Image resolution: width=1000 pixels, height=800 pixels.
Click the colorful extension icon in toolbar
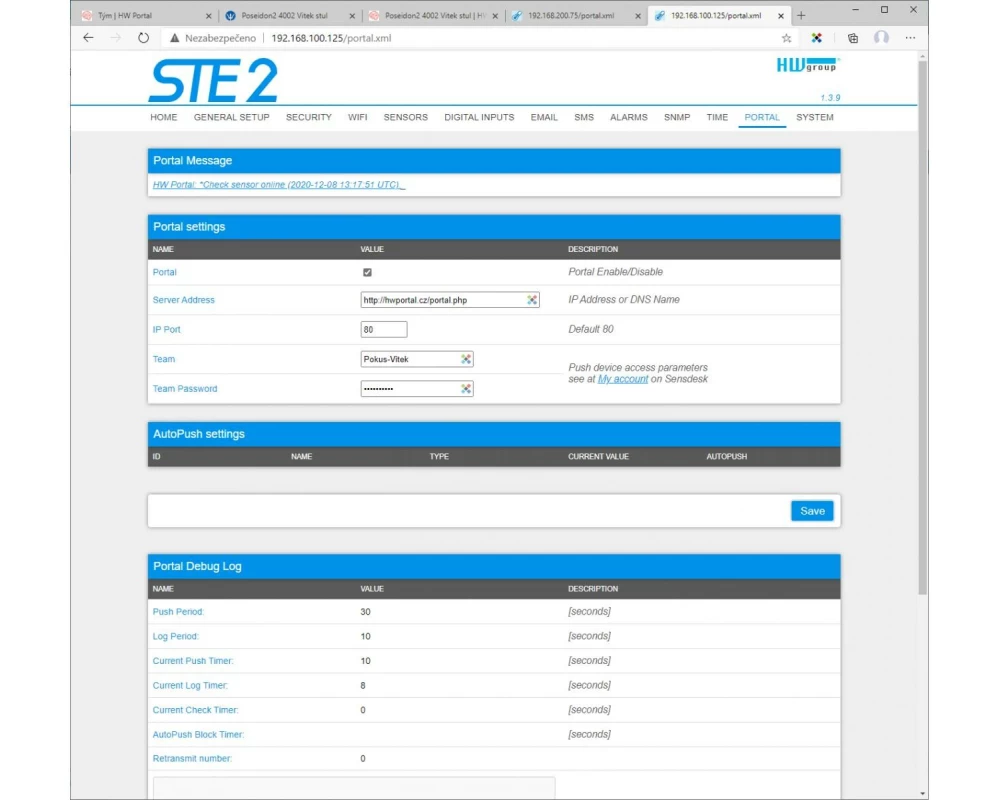(817, 38)
